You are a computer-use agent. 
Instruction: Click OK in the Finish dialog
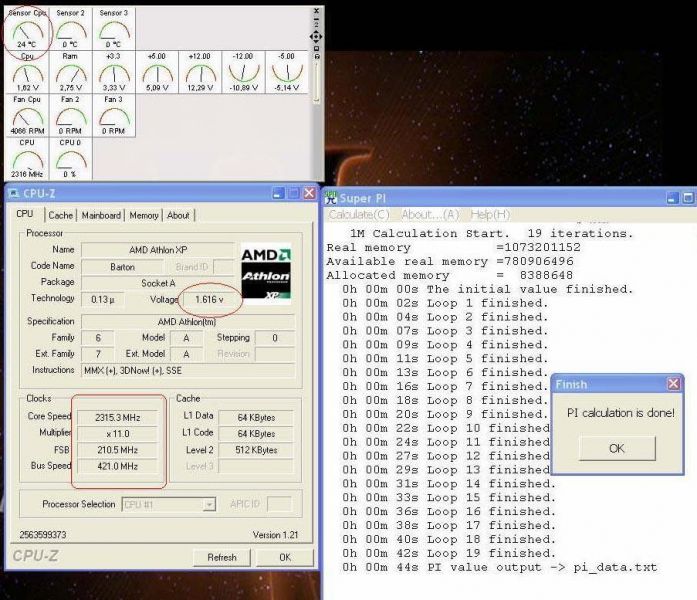click(617, 448)
